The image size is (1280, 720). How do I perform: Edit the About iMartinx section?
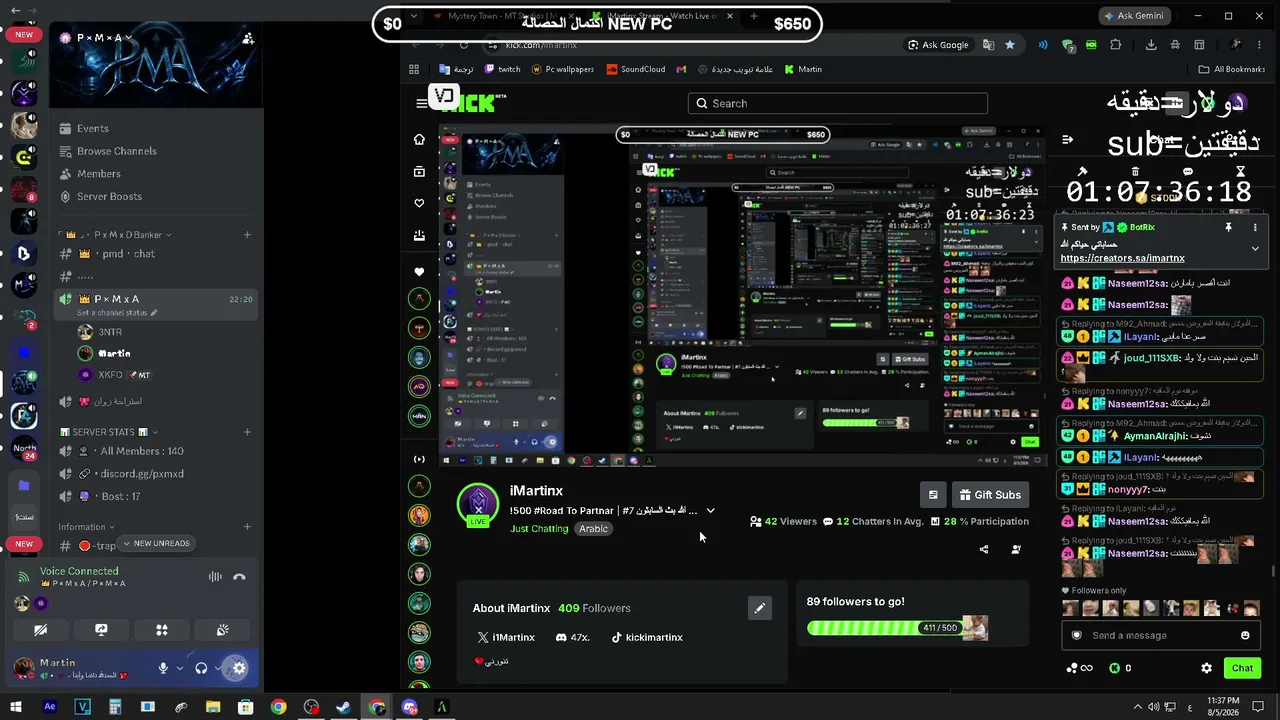[760, 608]
